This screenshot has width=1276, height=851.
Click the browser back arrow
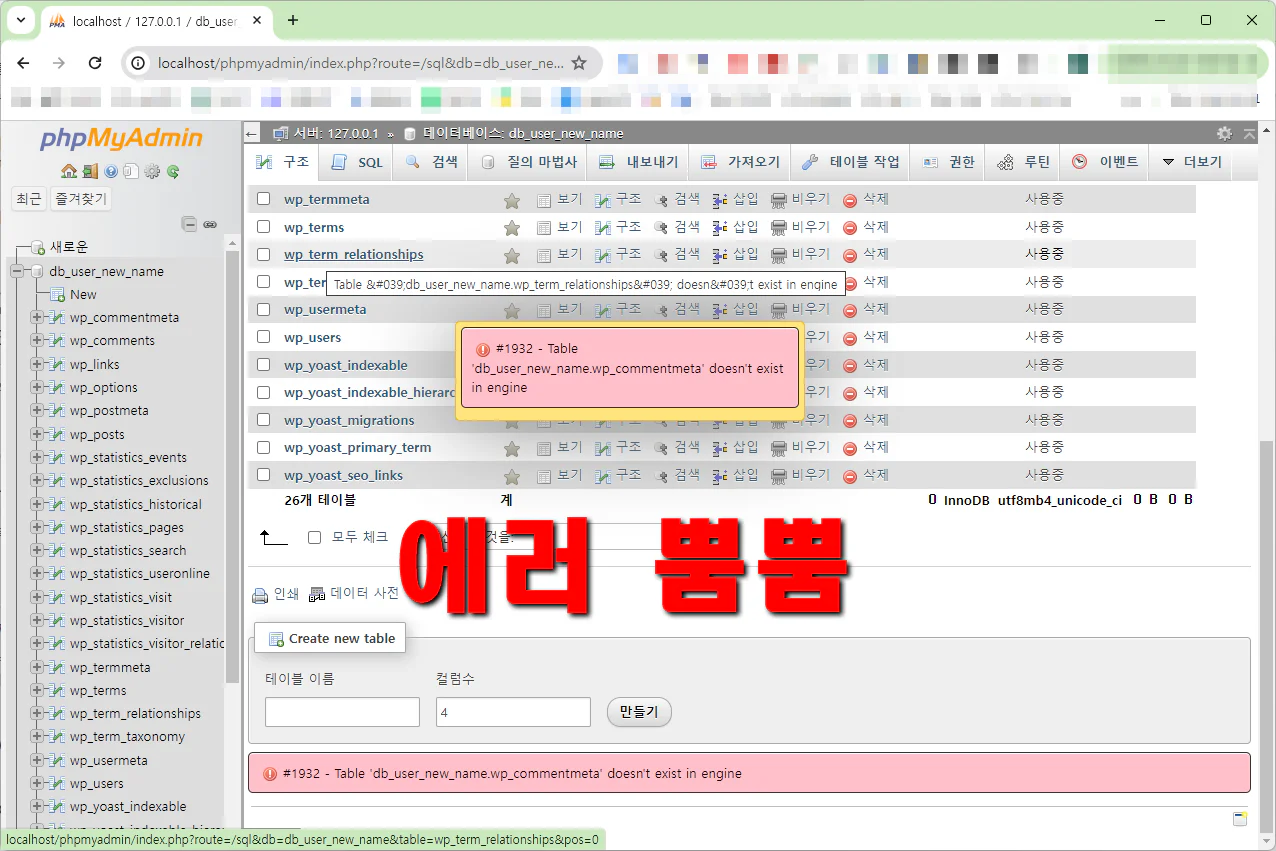pos(24,63)
